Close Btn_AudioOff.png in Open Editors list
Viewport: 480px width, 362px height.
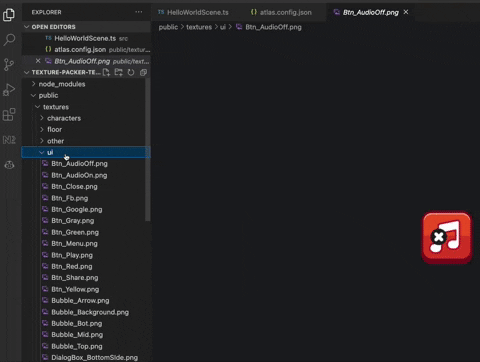(x=38, y=61)
